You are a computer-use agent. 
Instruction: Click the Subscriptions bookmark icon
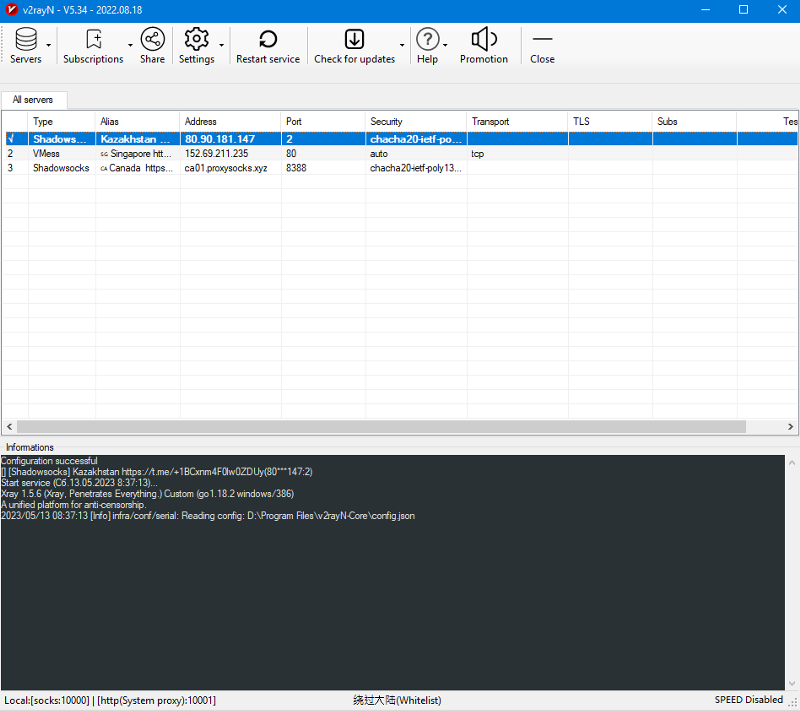point(93,39)
